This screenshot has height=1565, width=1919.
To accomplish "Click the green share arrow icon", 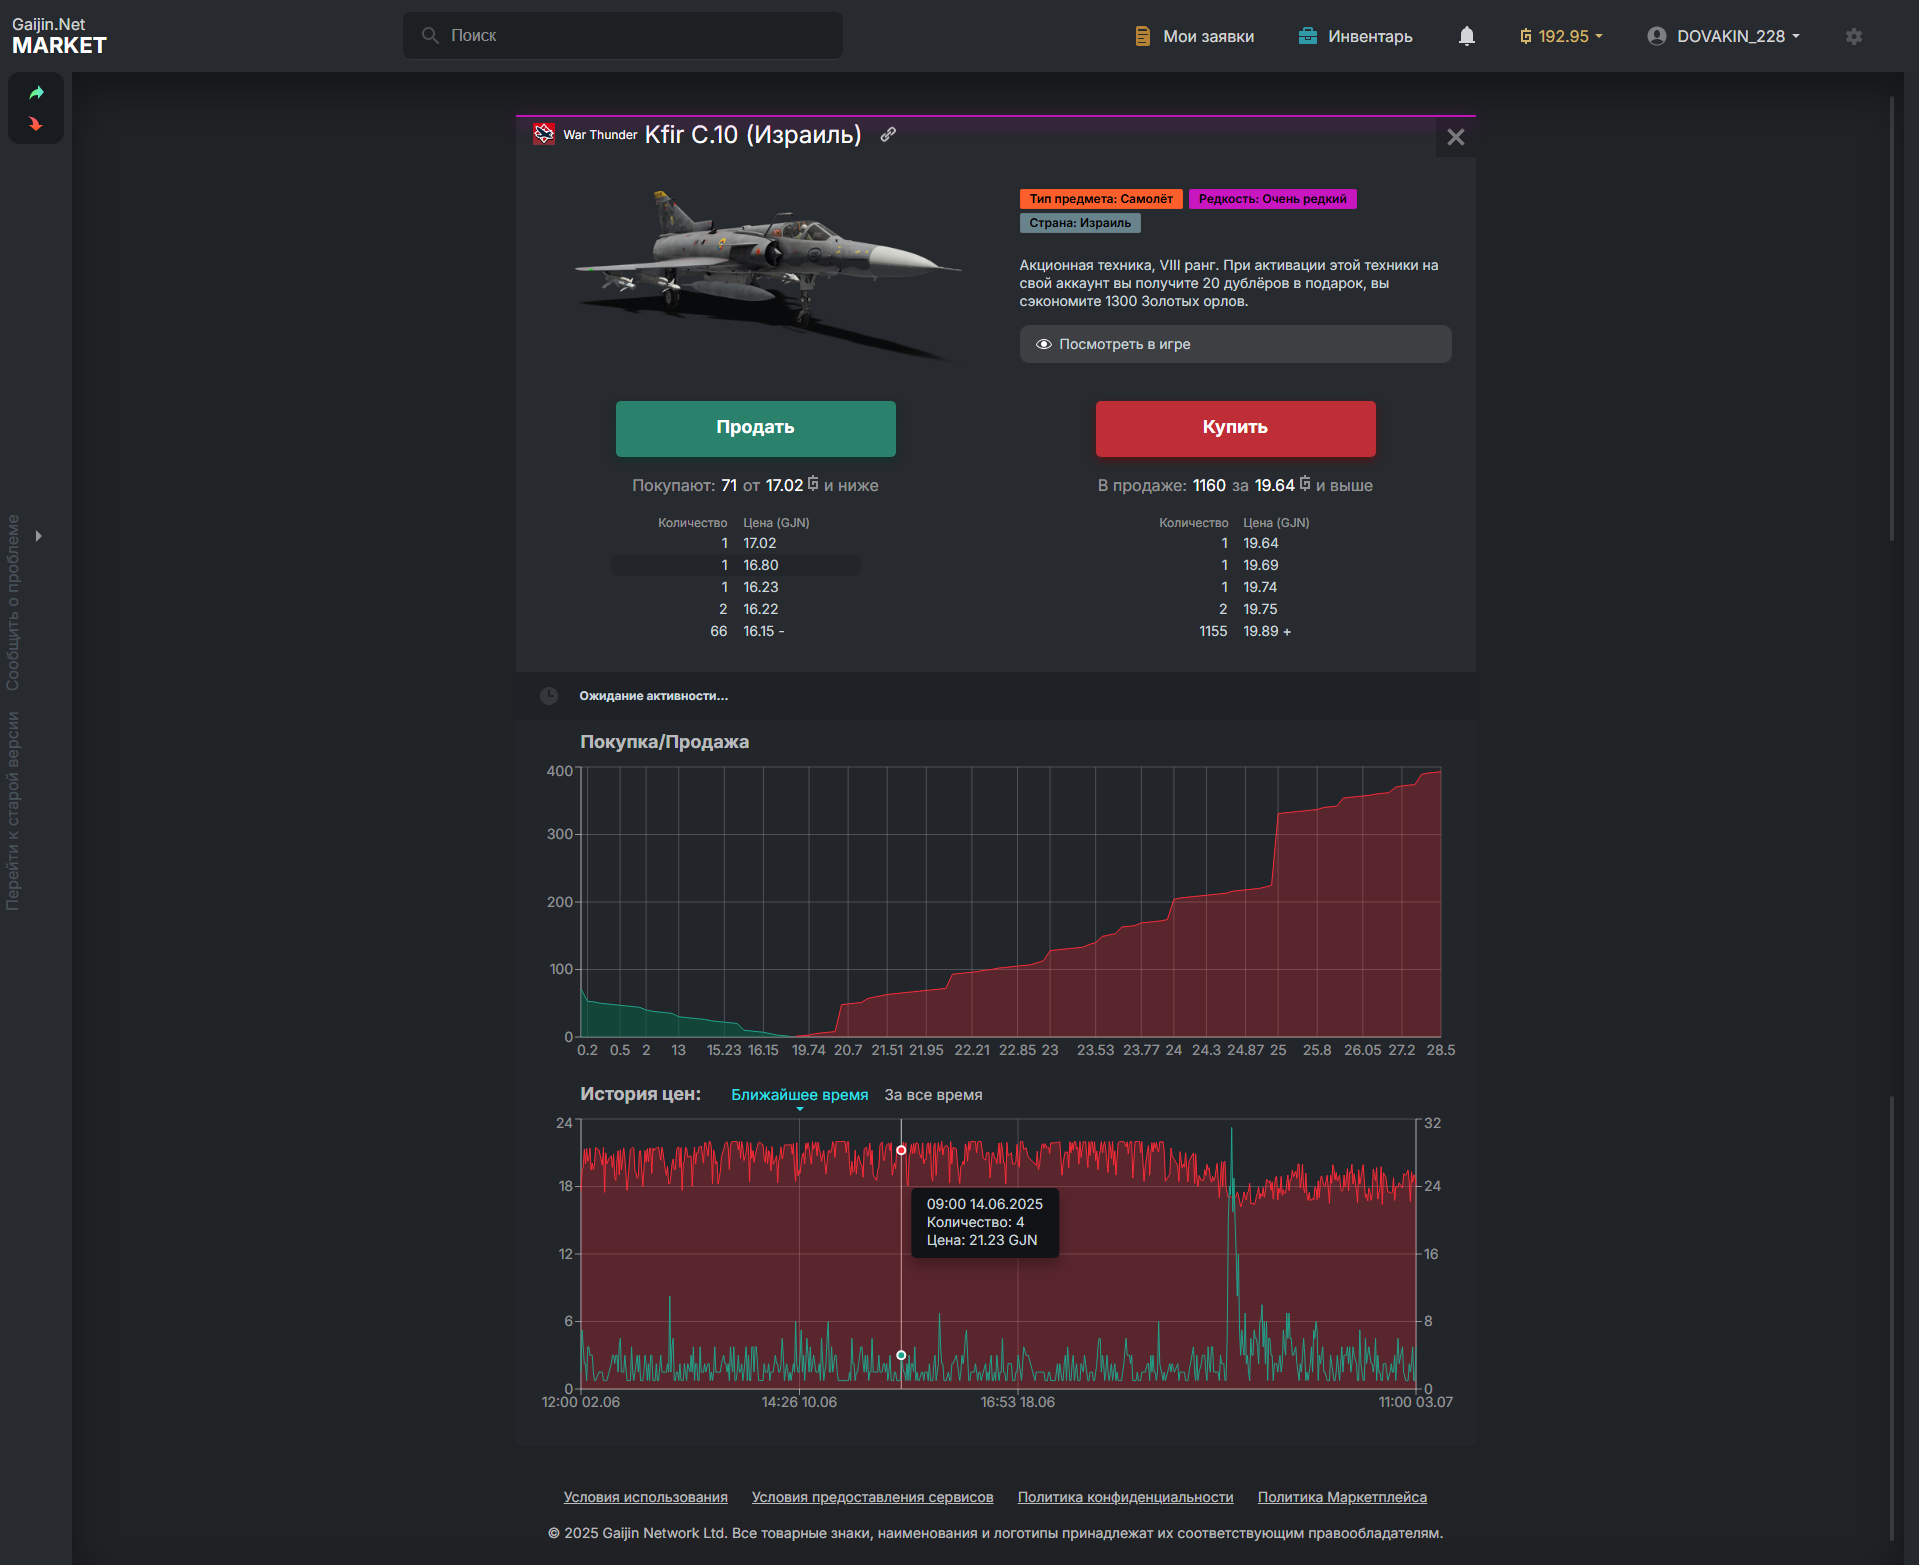I will pos(36,93).
